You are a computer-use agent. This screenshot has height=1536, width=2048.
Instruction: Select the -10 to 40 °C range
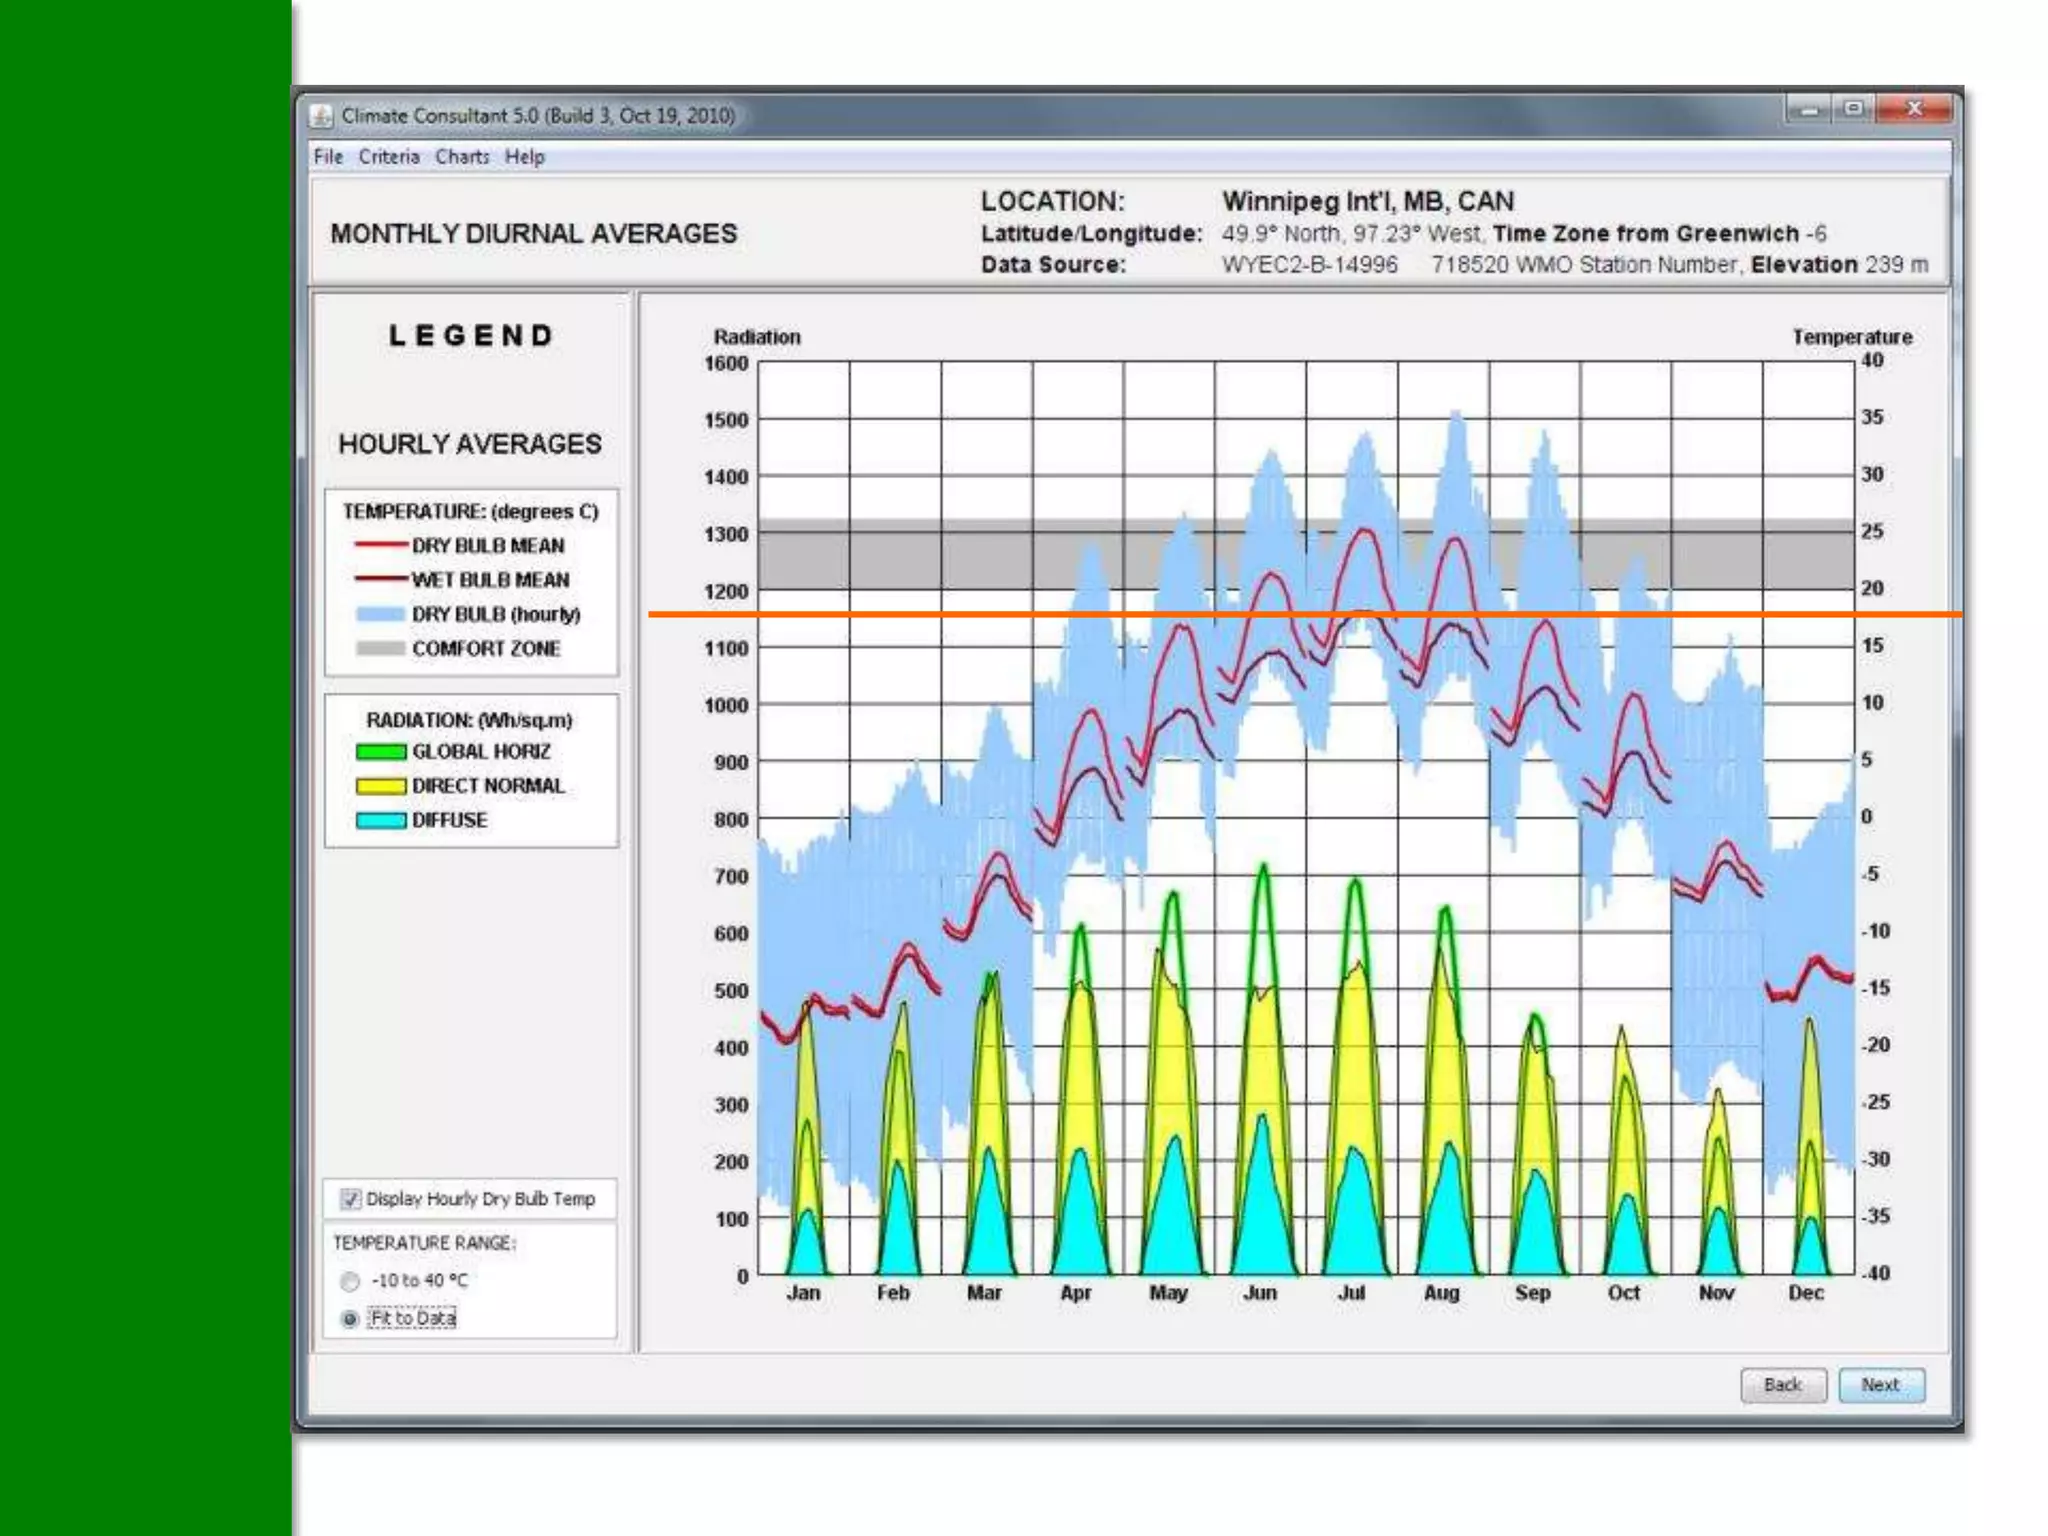click(x=350, y=1281)
